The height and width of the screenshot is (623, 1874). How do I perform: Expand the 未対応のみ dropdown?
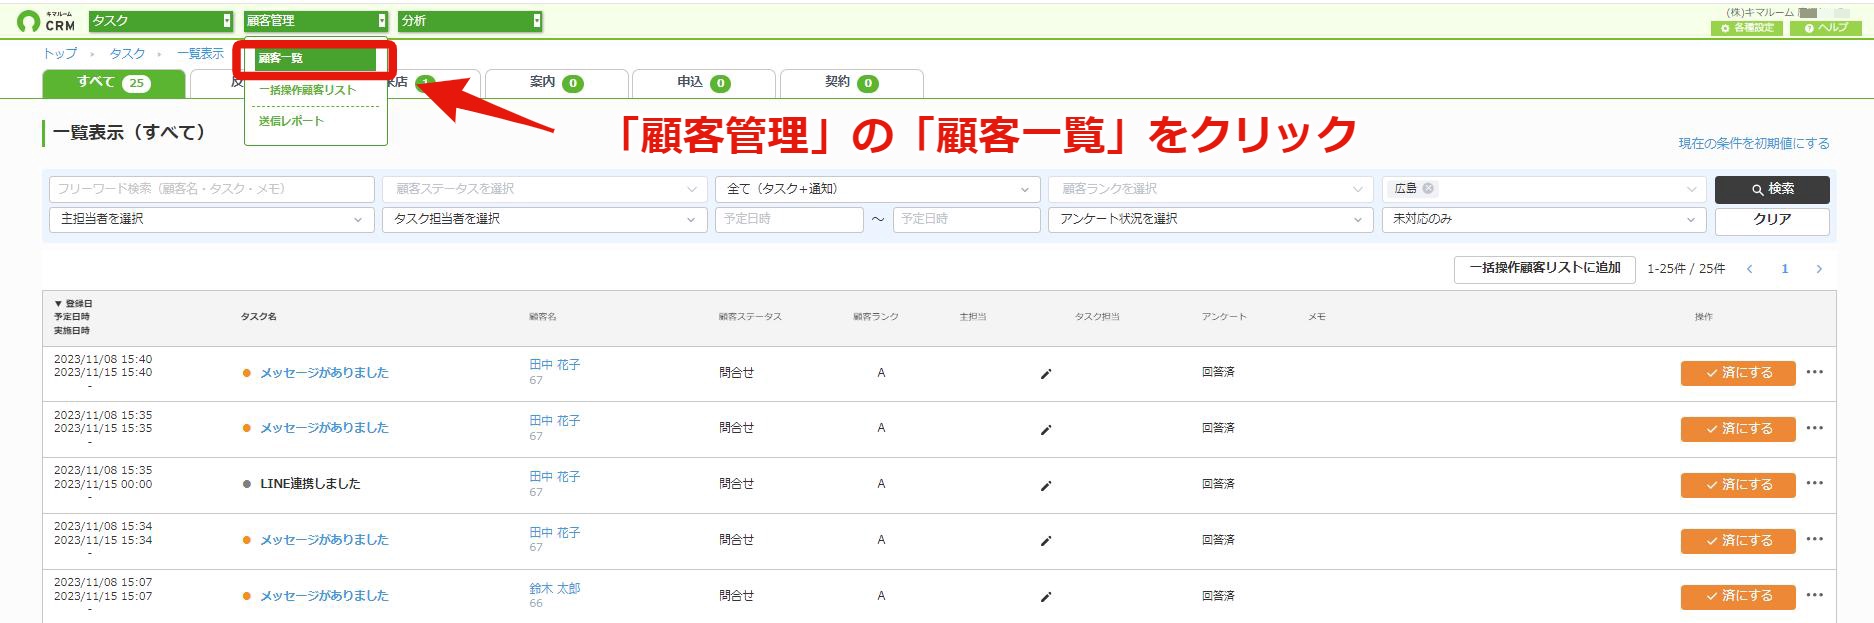click(1544, 219)
